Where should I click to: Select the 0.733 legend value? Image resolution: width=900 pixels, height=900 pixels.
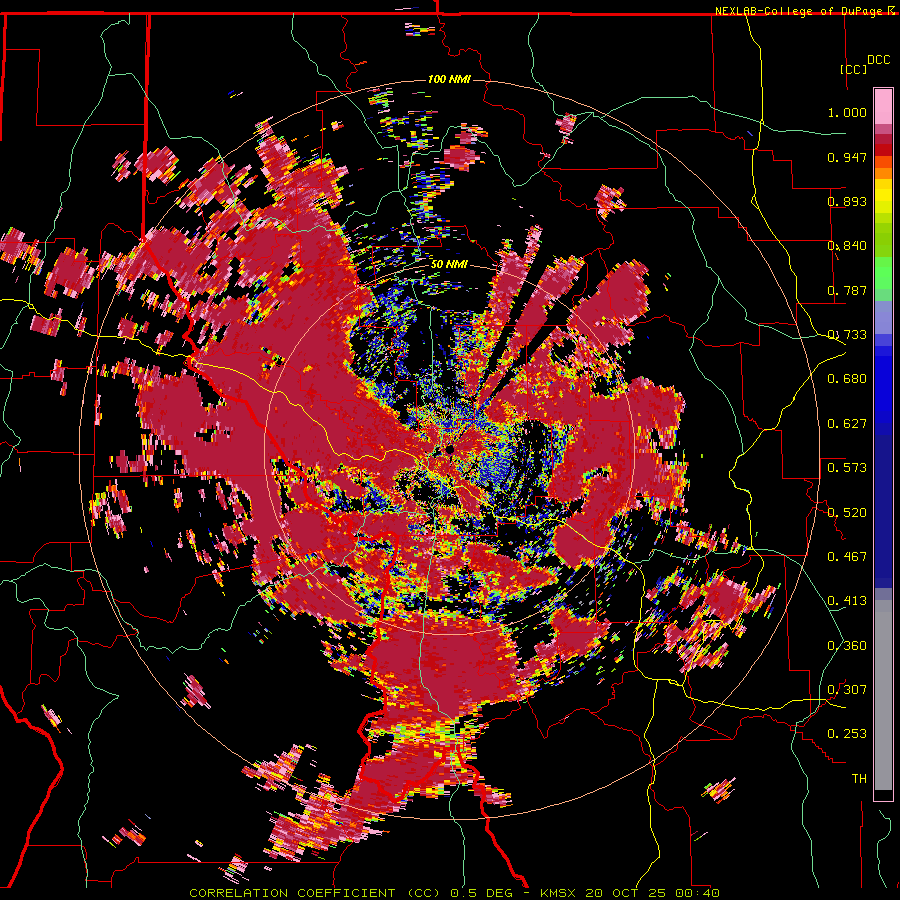(x=847, y=335)
